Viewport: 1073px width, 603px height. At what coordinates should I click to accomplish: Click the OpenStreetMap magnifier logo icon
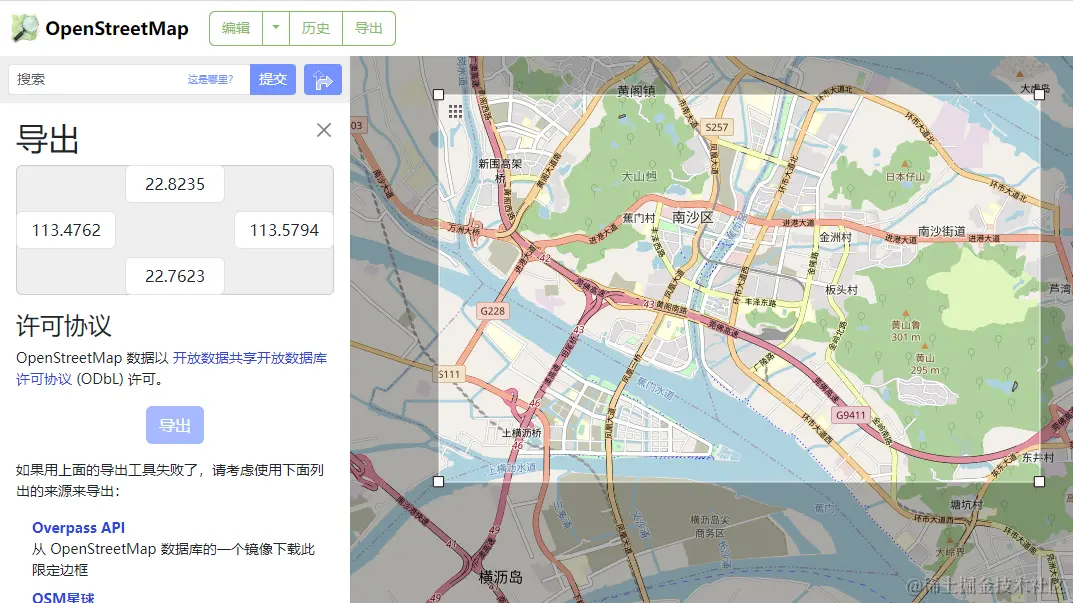coord(25,28)
